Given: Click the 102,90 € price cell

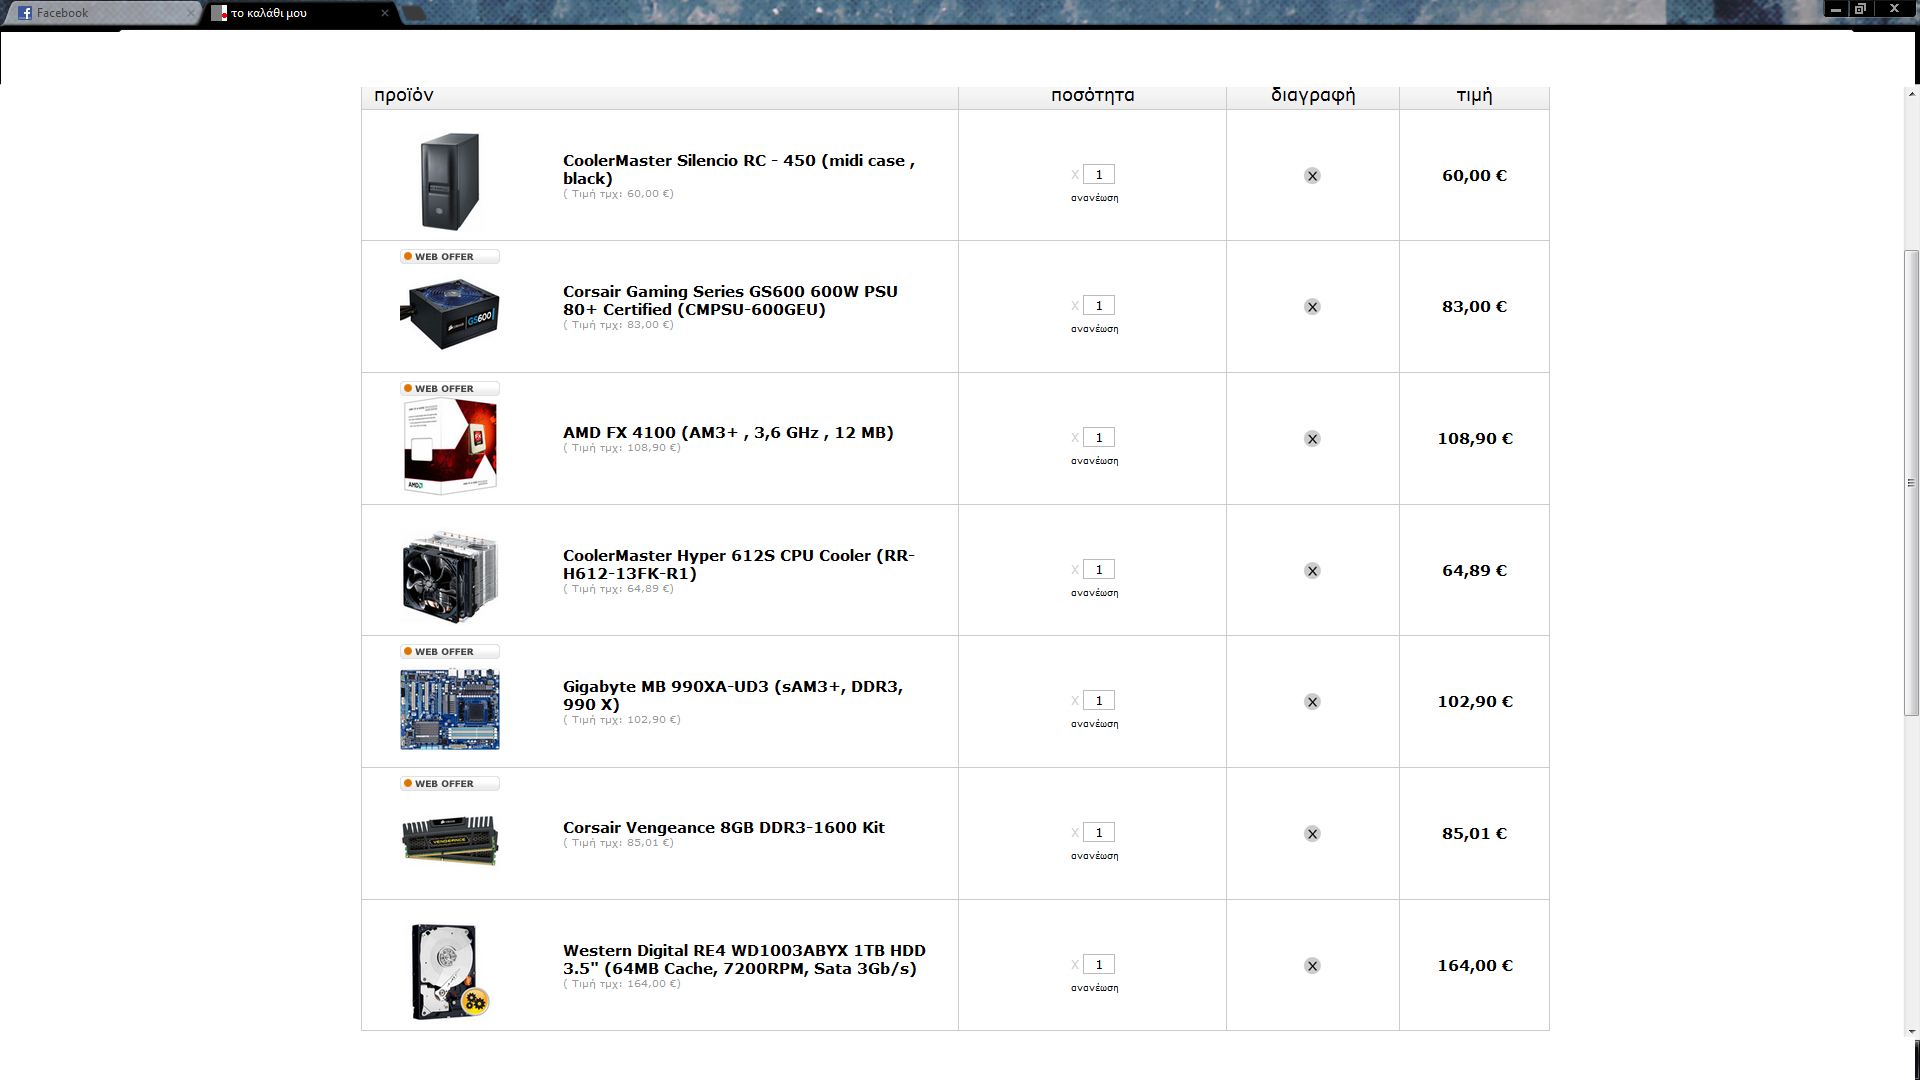Looking at the screenshot, I should tap(1475, 702).
